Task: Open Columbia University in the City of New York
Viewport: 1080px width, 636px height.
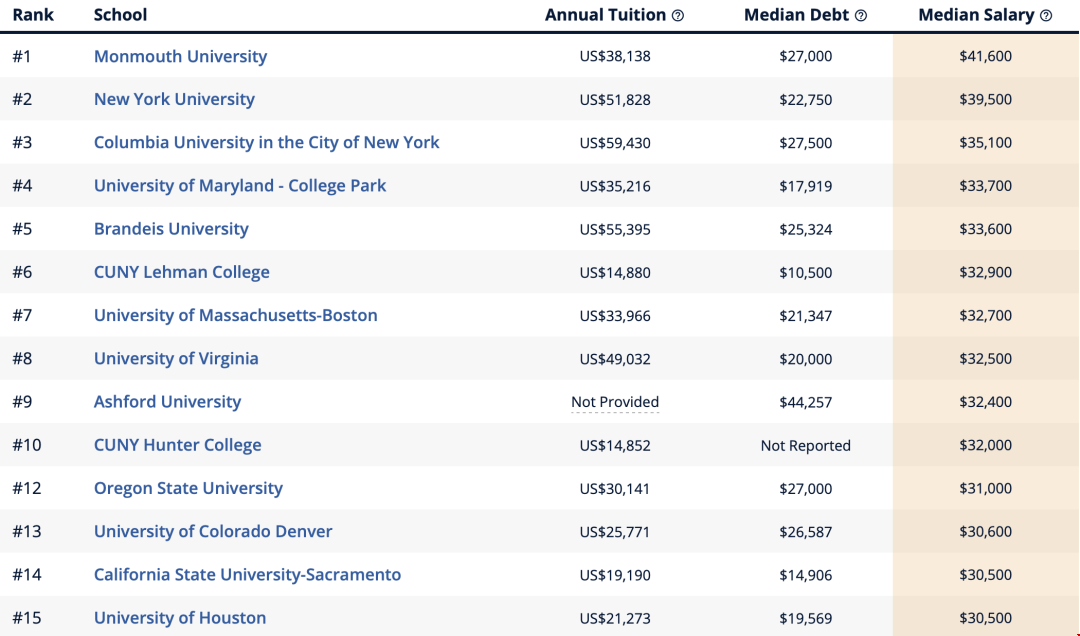Action: 267,143
